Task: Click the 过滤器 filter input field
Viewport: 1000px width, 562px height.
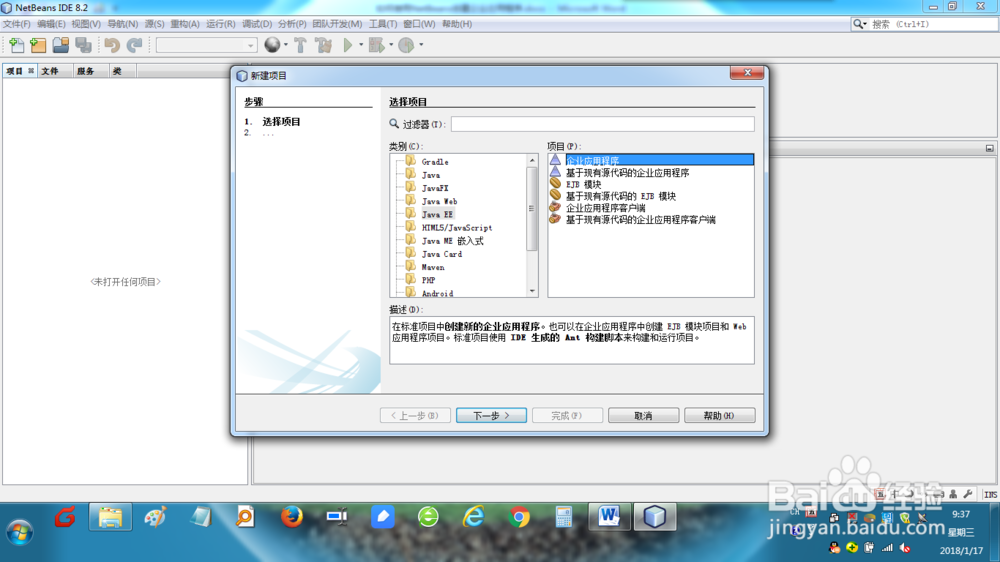Action: tap(602, 124)
